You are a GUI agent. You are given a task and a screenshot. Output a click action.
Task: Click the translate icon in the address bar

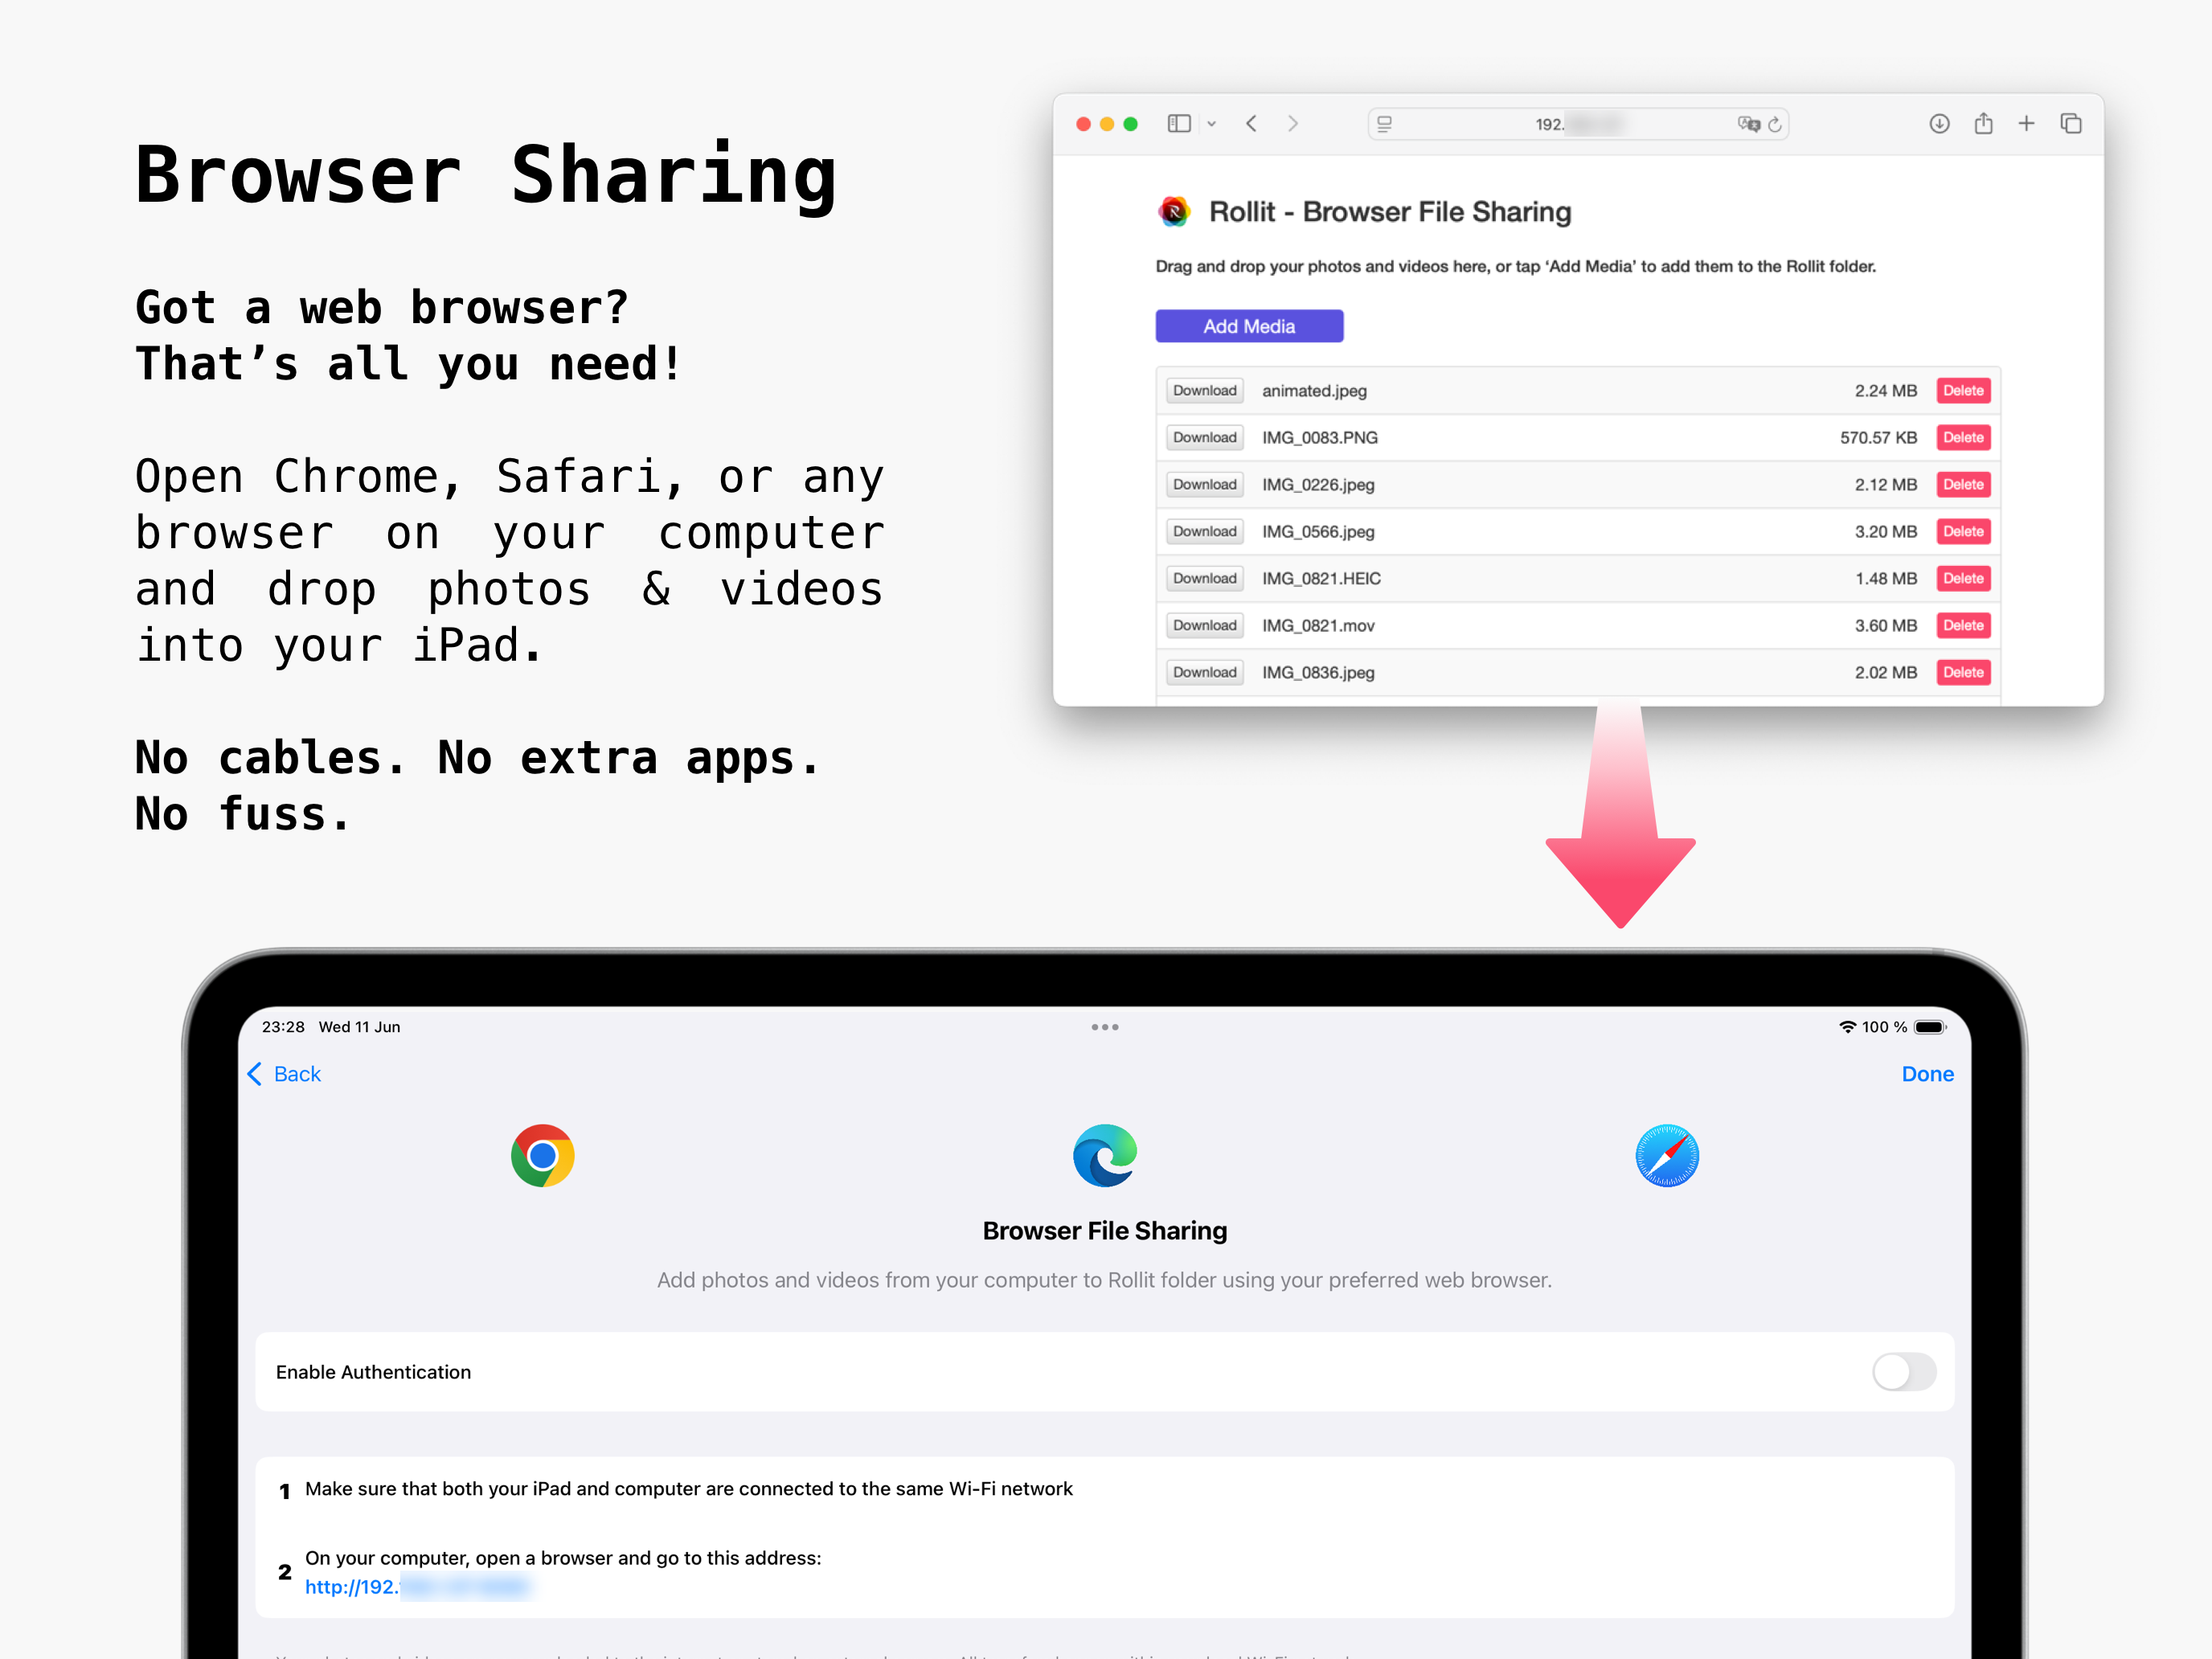(x=1750, y=123)
